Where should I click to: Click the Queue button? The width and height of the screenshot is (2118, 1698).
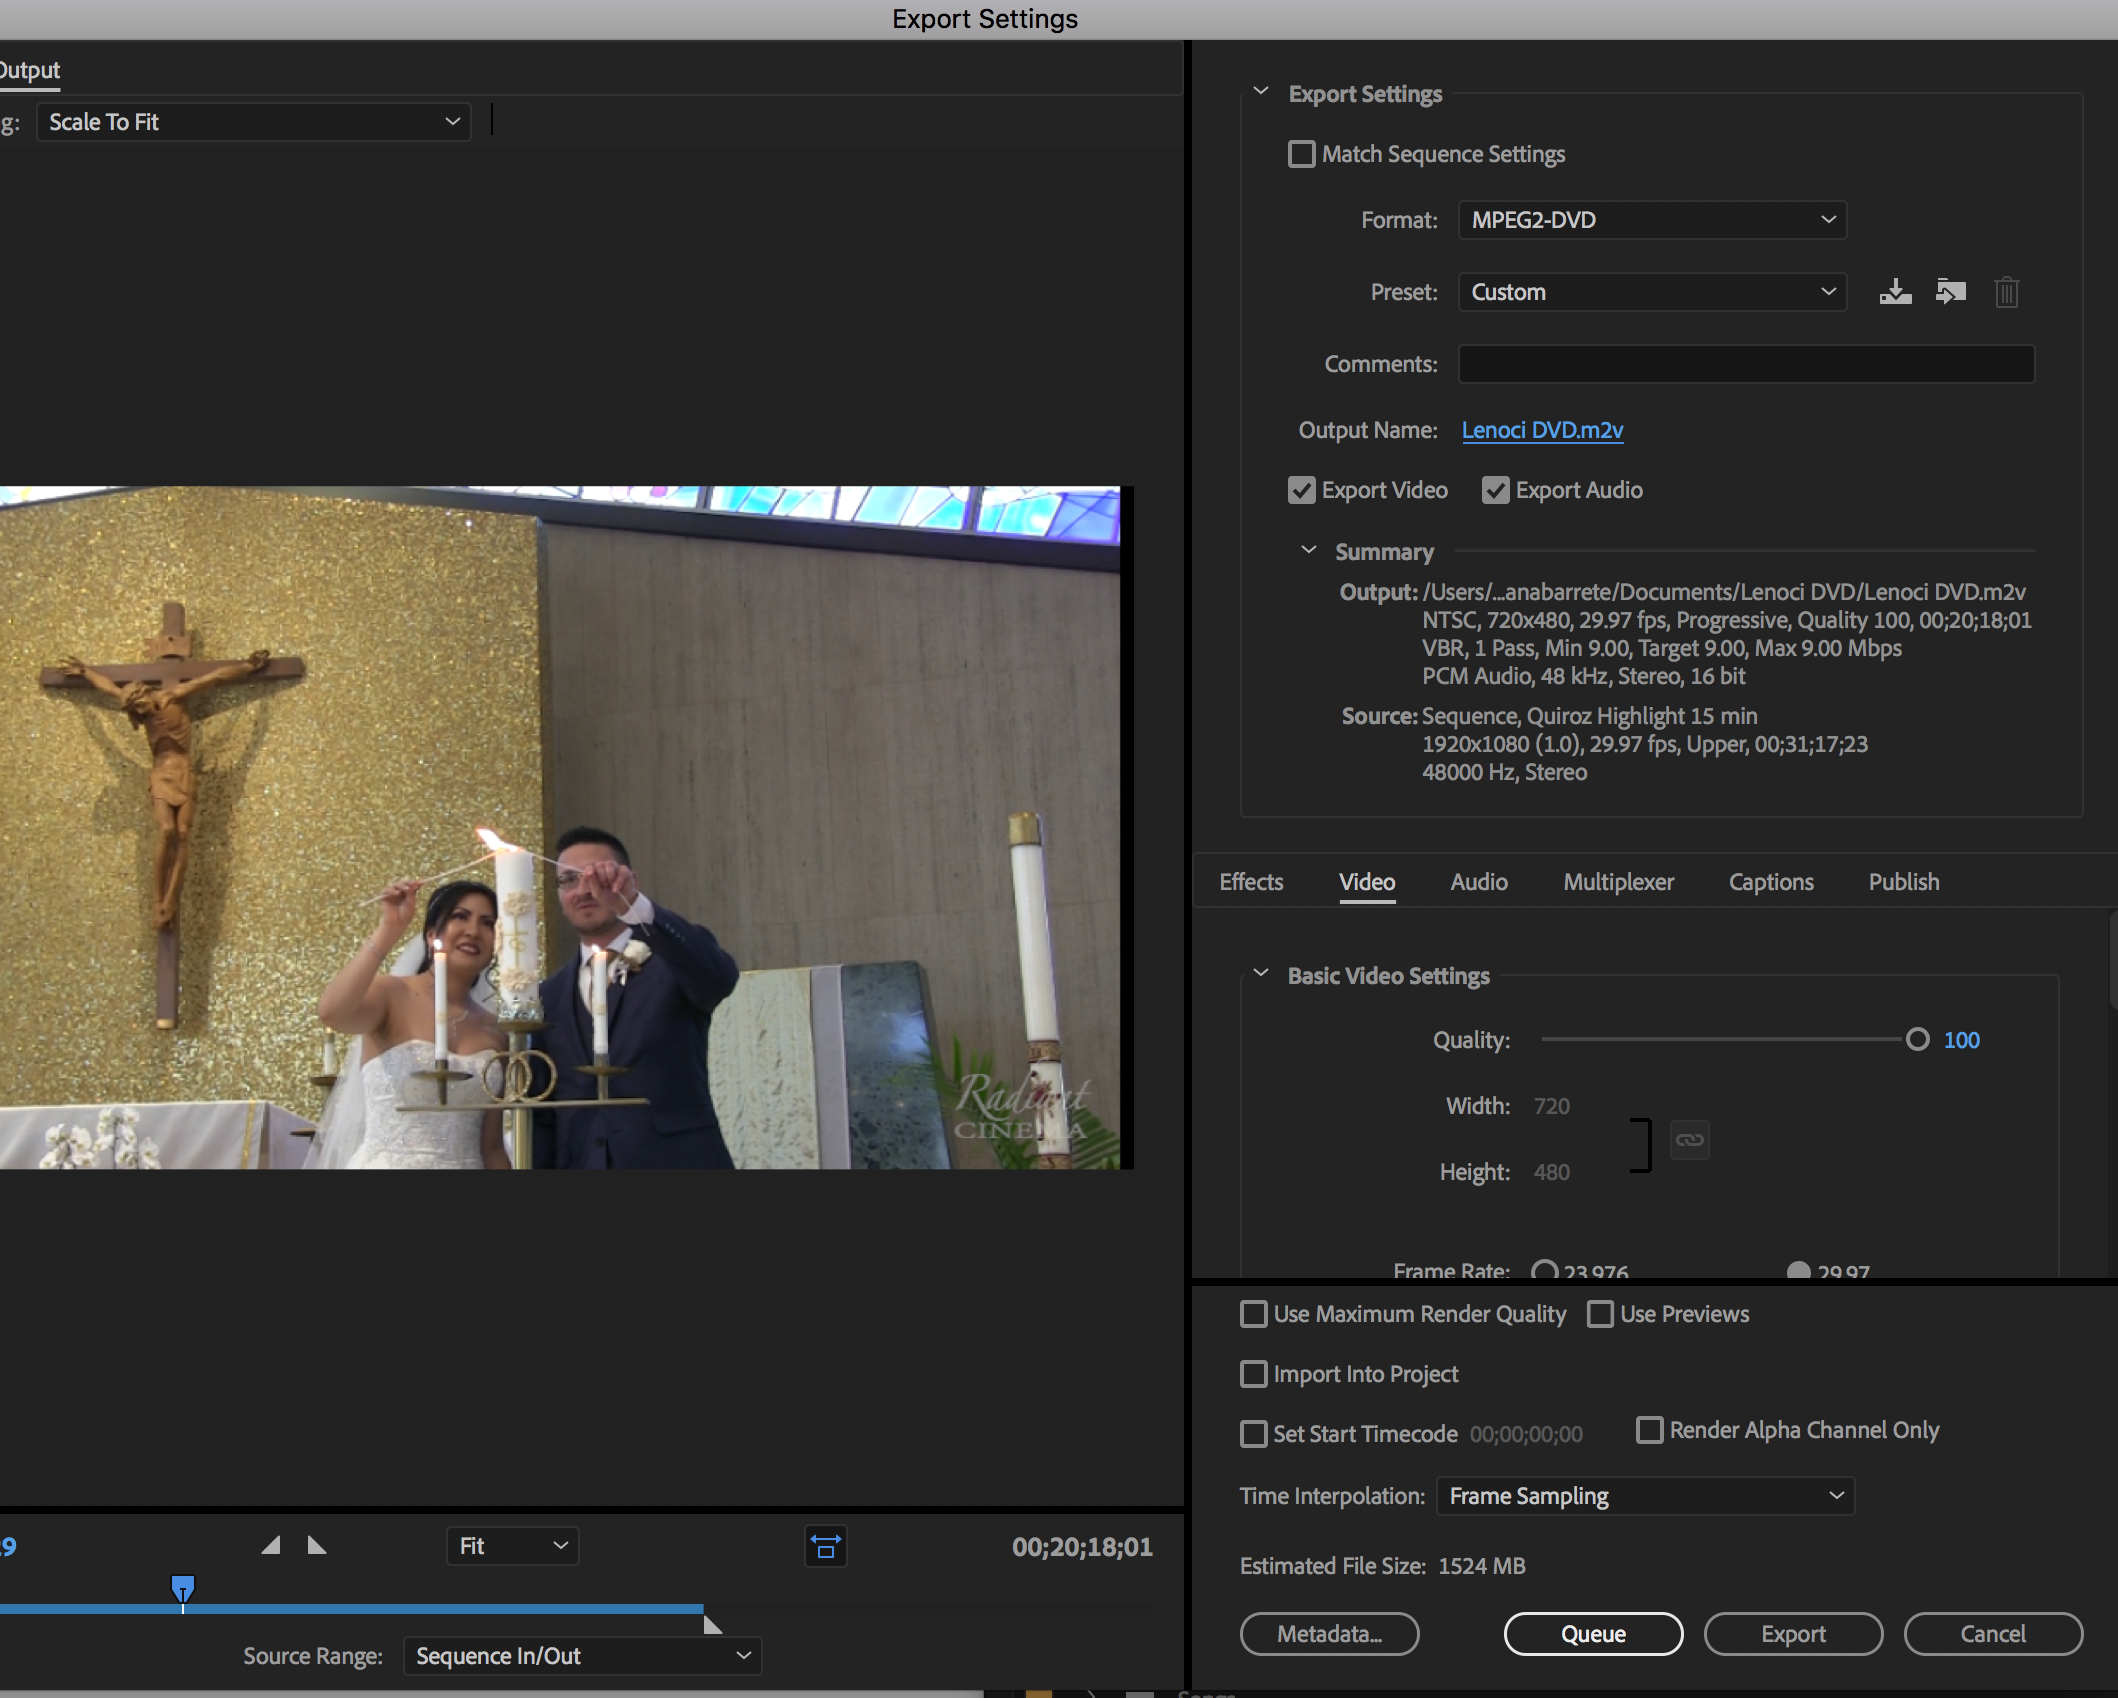[x=1592, y=1634]
